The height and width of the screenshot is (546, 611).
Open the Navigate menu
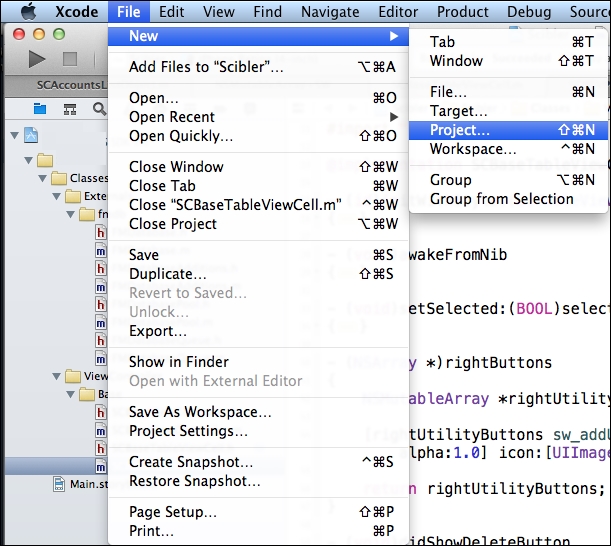coord(330,12)
